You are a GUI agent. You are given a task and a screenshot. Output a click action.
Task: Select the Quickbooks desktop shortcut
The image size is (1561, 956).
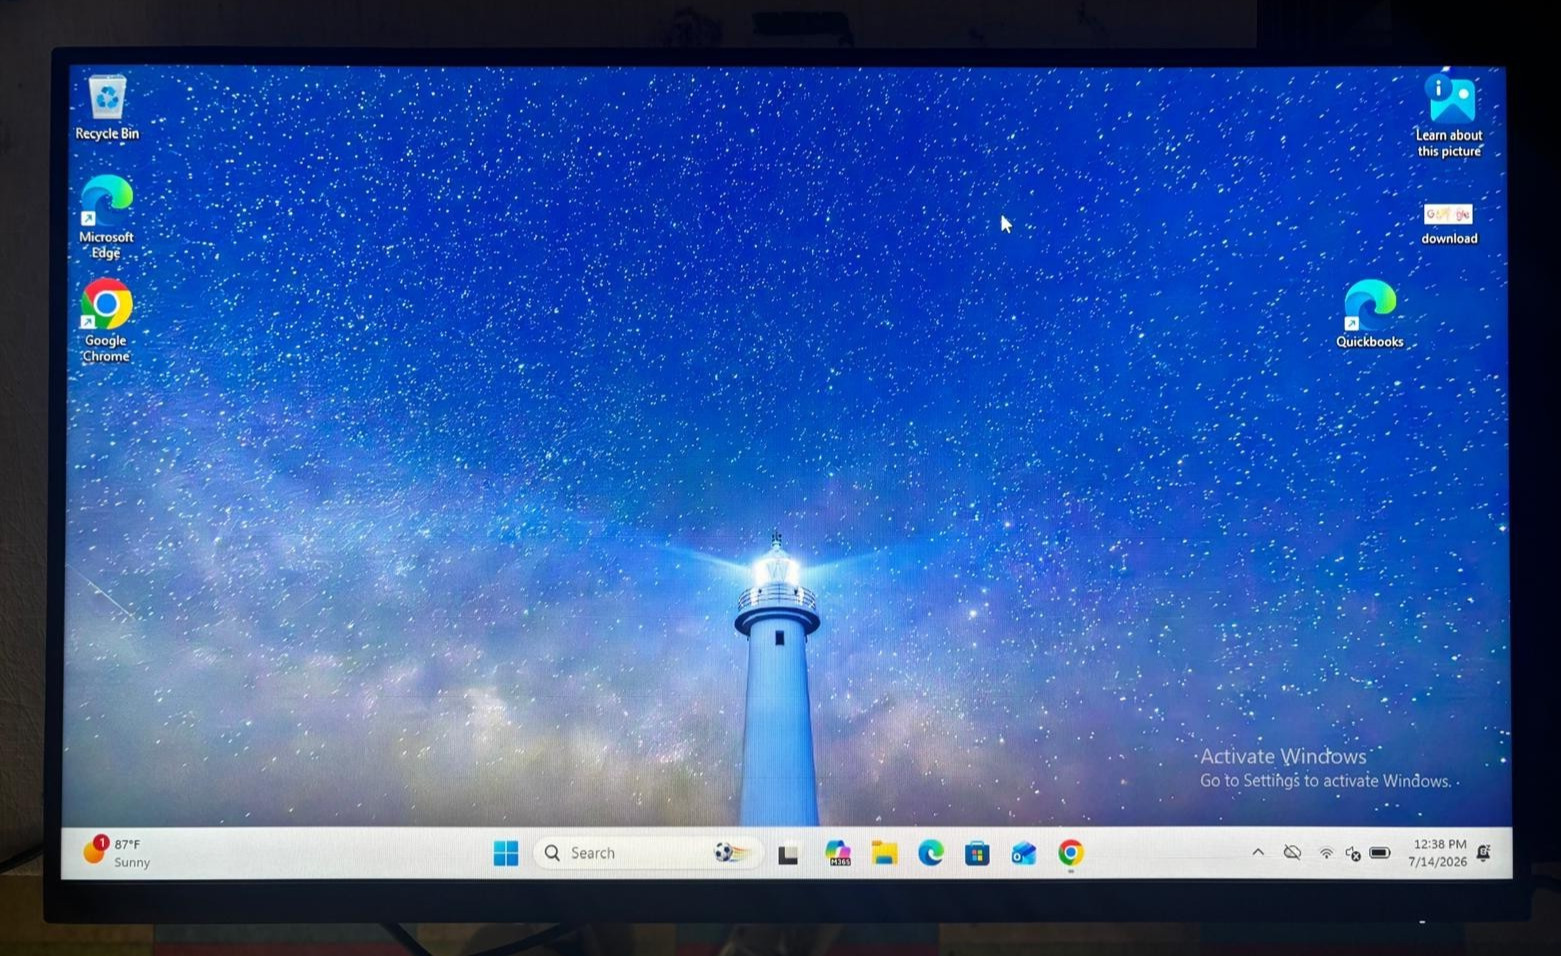click(x=1370, y=314)
